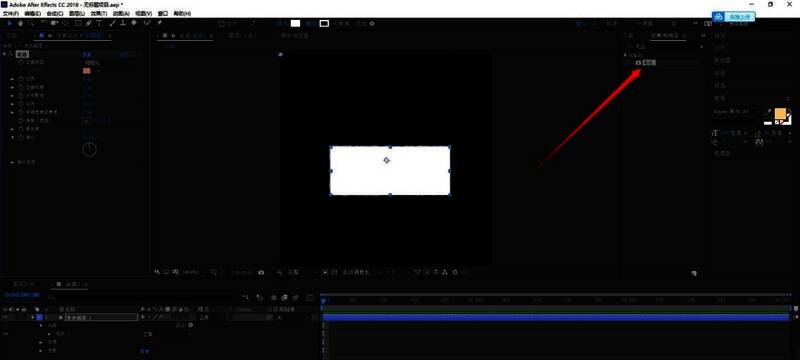Switch to the timeline composition tab
This screenshot has width=800, height=360.
click(69, 284)
